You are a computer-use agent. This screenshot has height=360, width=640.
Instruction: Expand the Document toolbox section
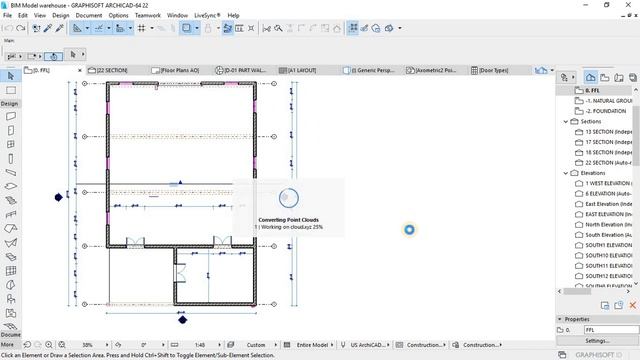point(11,335)
